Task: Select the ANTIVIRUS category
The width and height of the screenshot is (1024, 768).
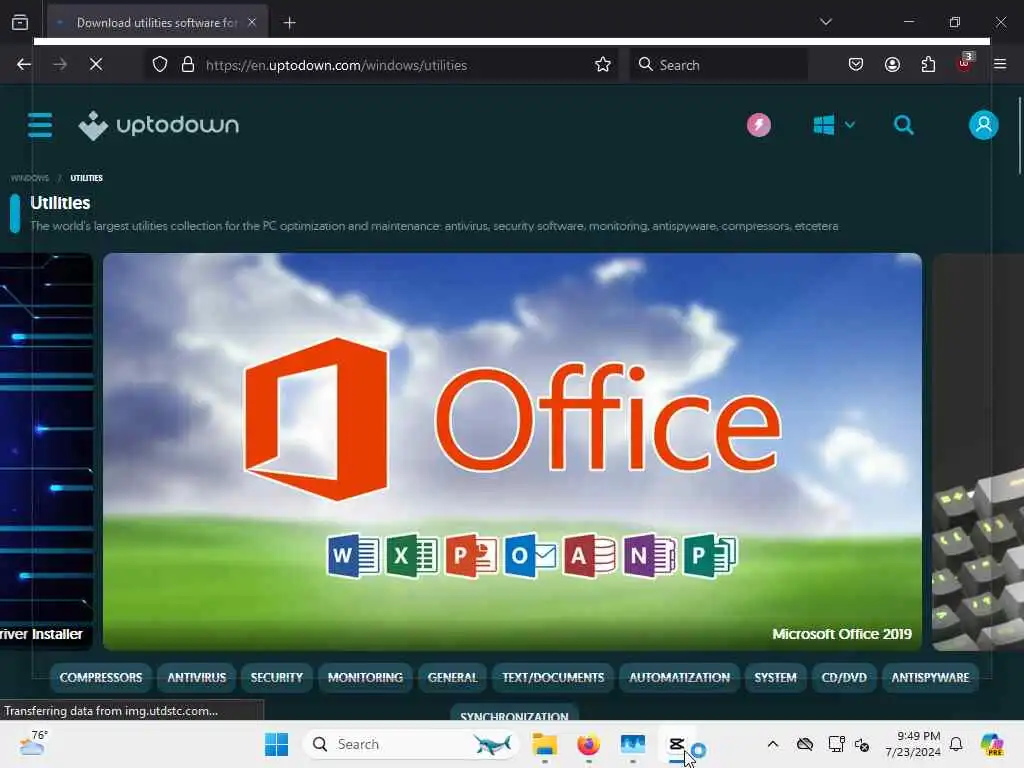Action: (x=197, y=677)
